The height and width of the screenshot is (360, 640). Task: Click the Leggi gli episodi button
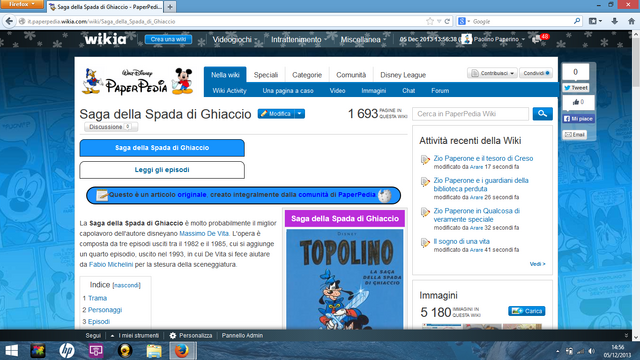162,170
